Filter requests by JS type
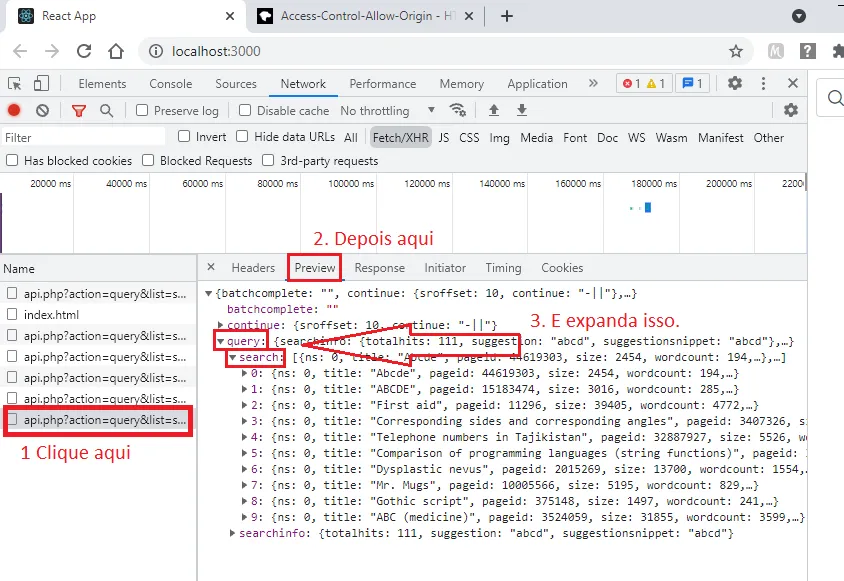 444,138
